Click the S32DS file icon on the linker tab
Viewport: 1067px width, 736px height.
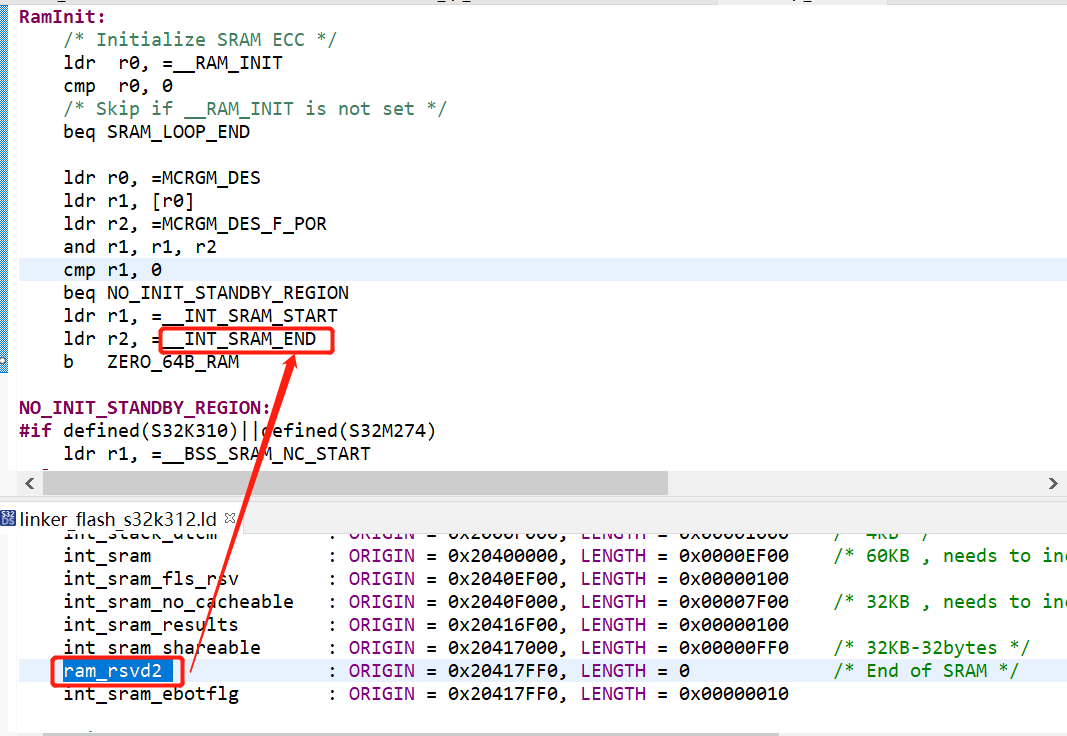point(8,518)
